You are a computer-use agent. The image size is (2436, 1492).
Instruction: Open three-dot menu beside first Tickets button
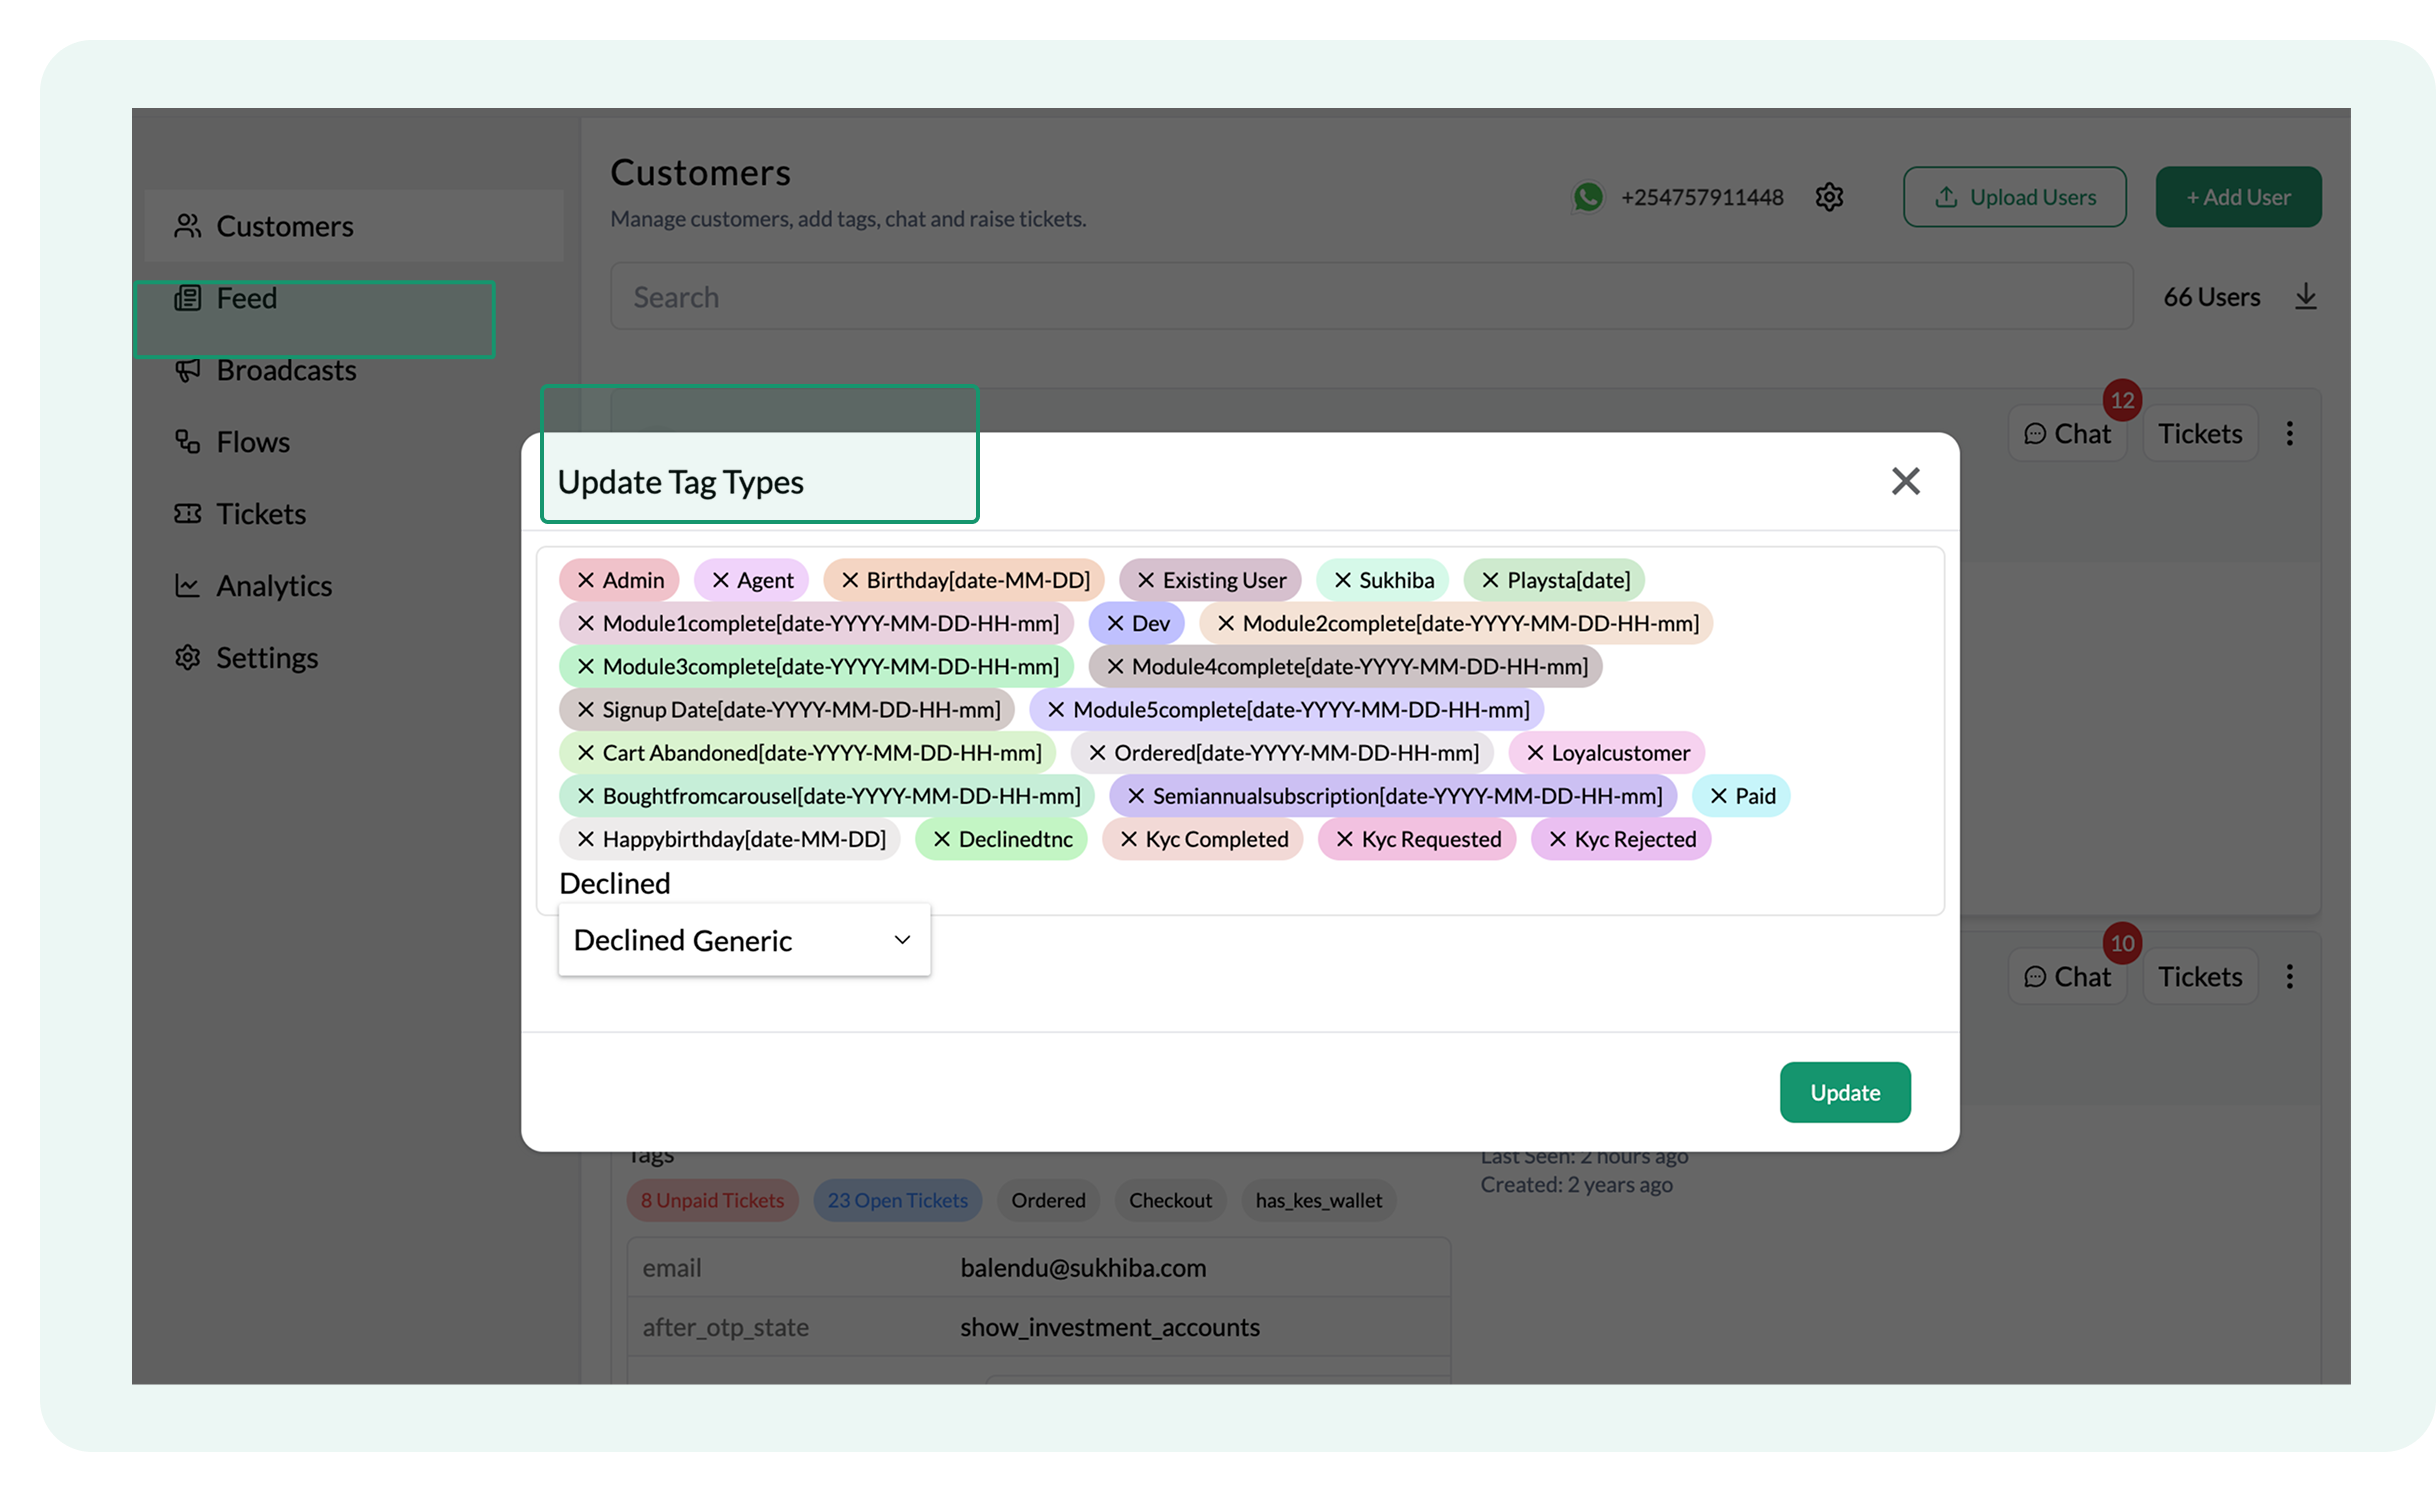(2289, 434)
